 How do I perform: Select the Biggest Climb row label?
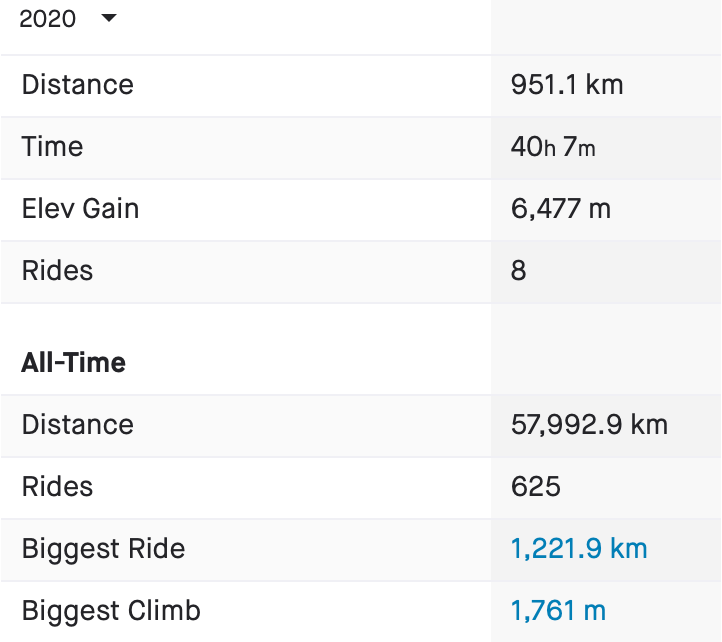111,611
